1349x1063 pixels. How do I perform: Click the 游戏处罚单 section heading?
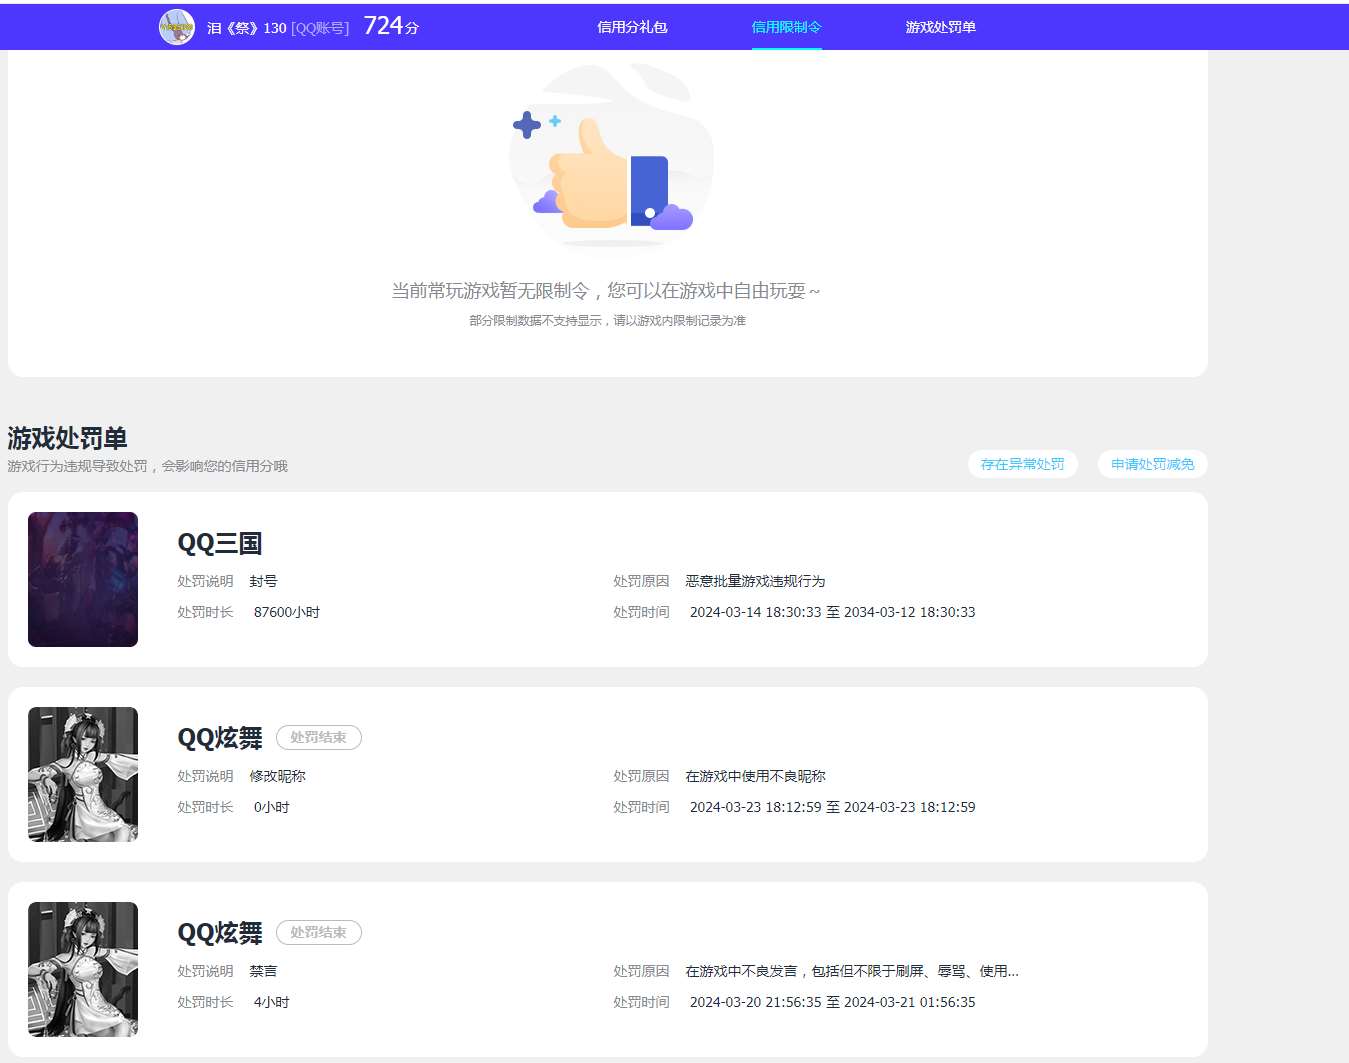pos(67,438)
